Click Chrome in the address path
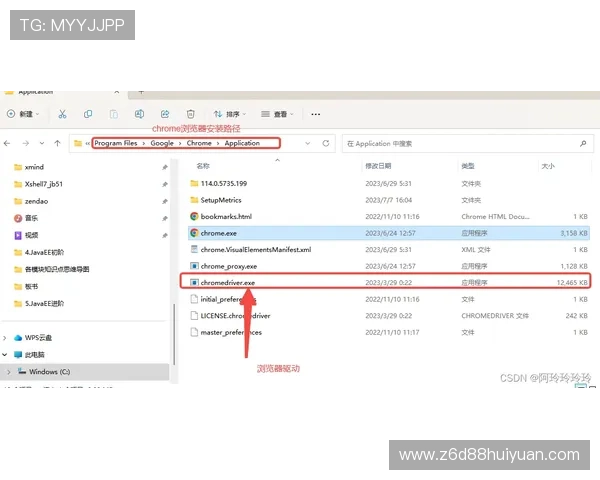 (199, 143)
